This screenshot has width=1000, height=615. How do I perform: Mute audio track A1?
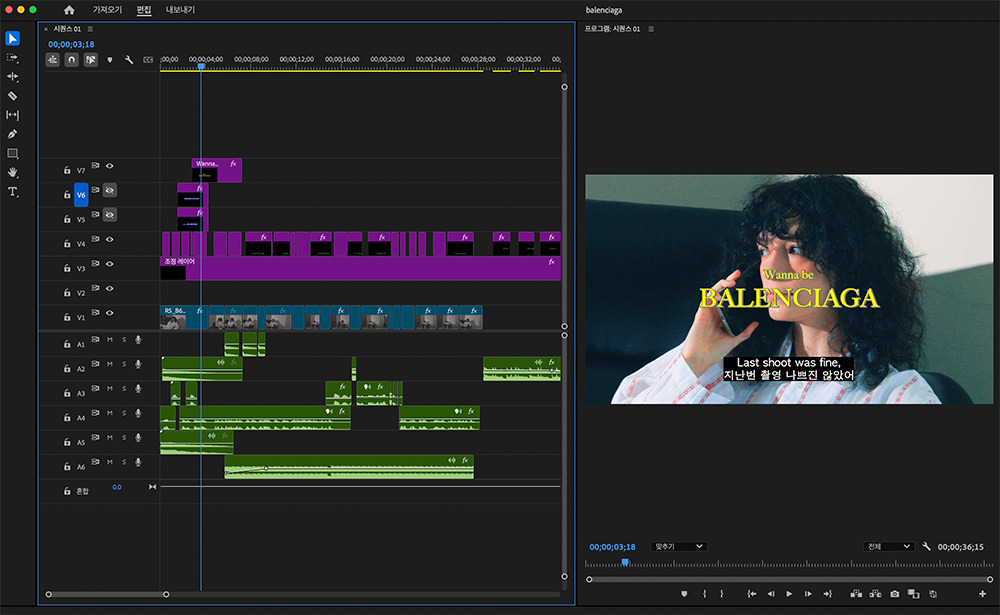pos(110,339)
